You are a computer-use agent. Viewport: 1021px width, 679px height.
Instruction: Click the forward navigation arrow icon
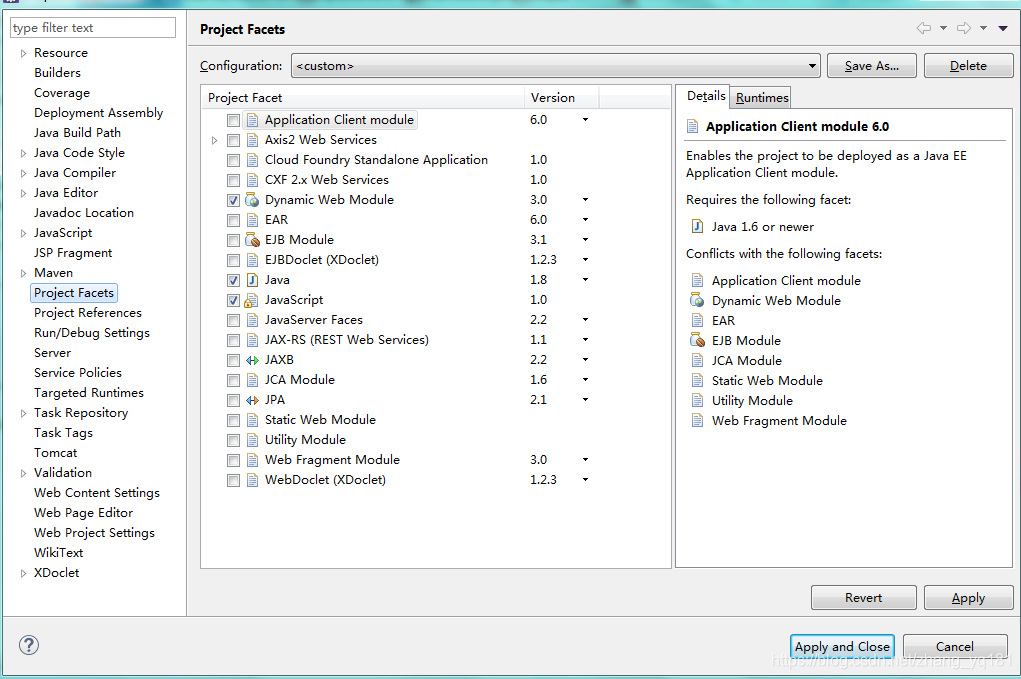(x=964, y=28)
